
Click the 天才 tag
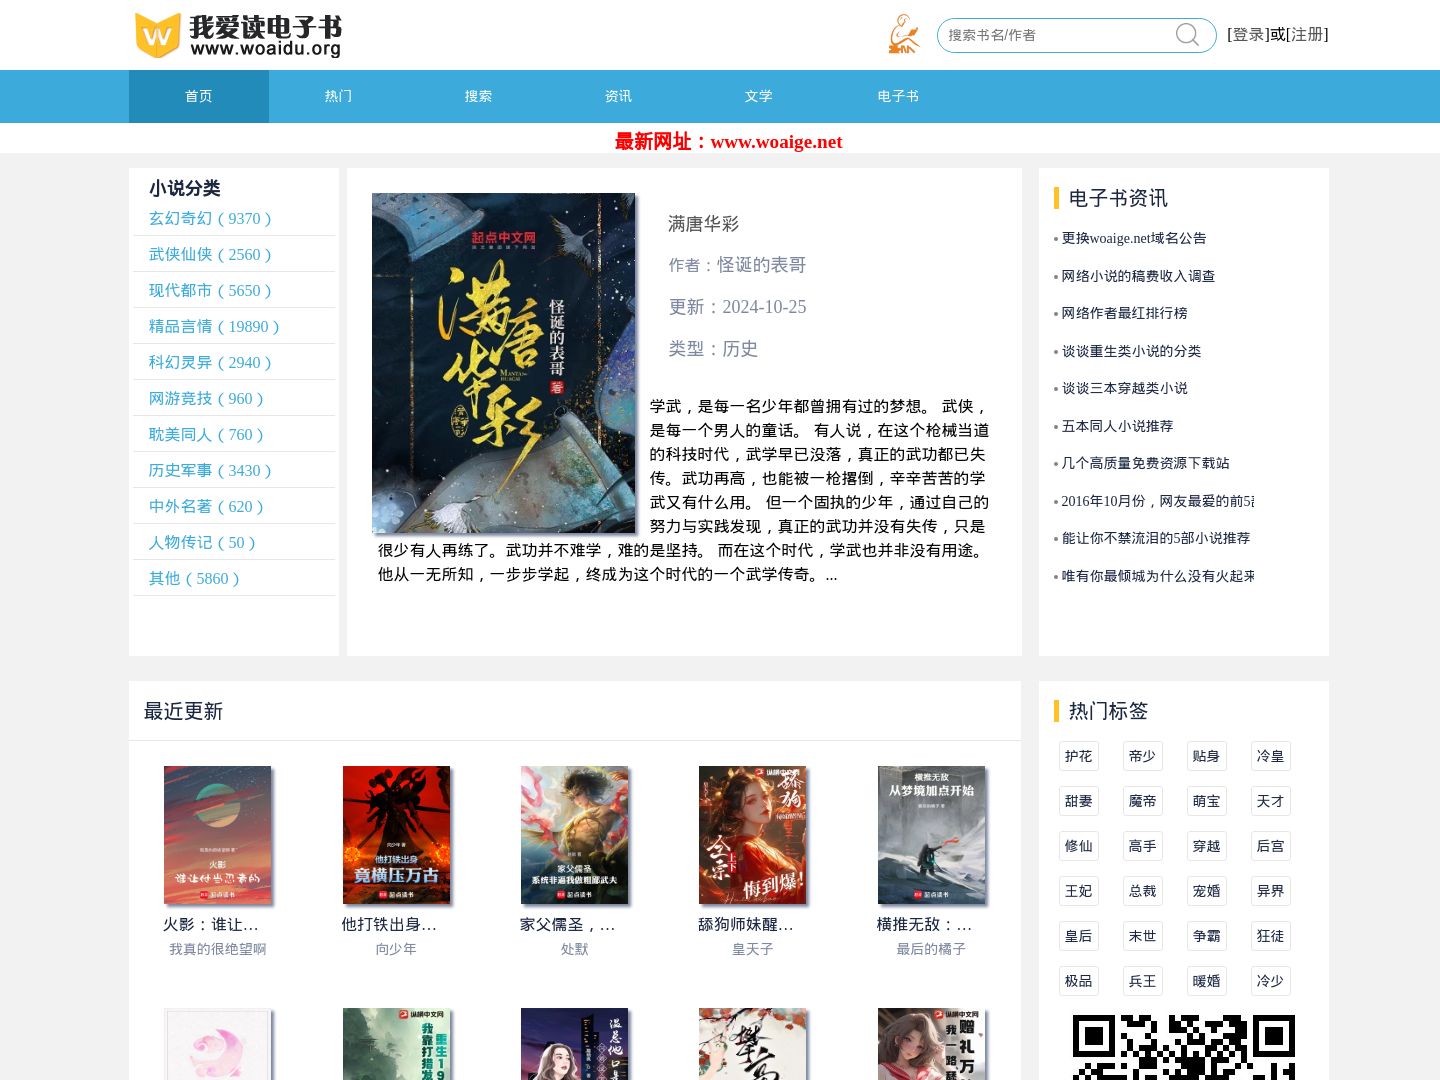pos(1270,801)
